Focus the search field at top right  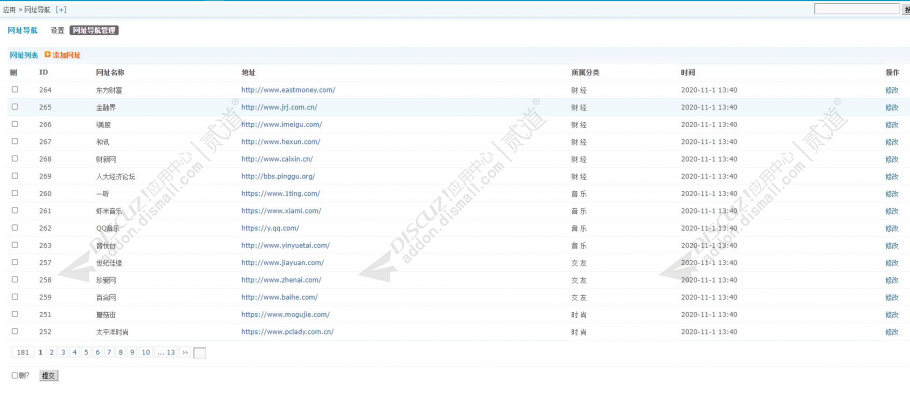point(856,9)
